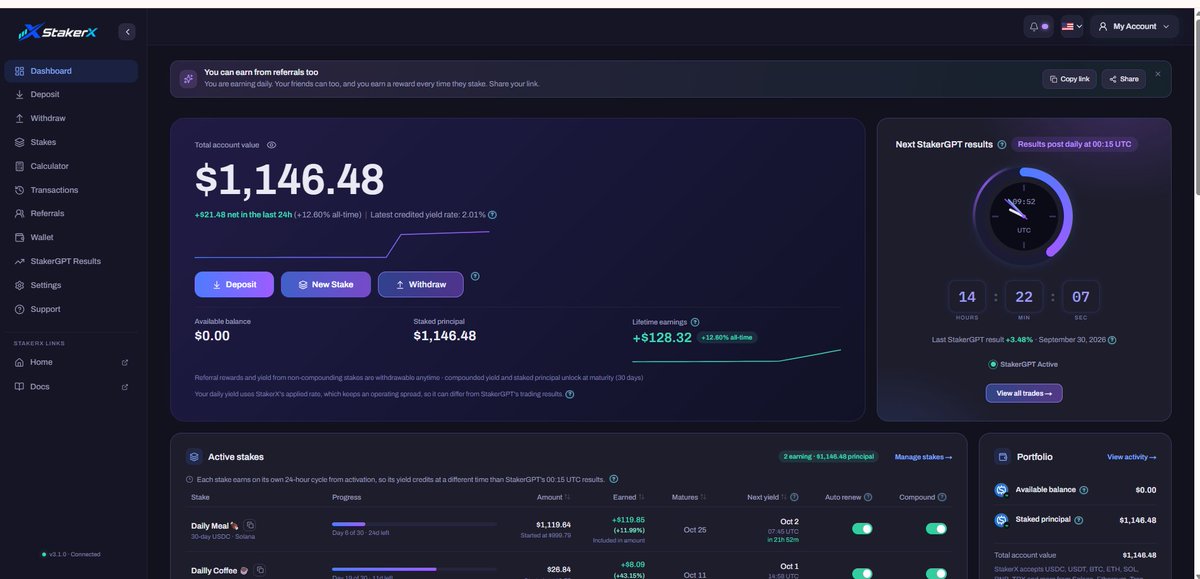
Task: Click the info icon after September 30, 2026
Action: tap(1112, 340)
